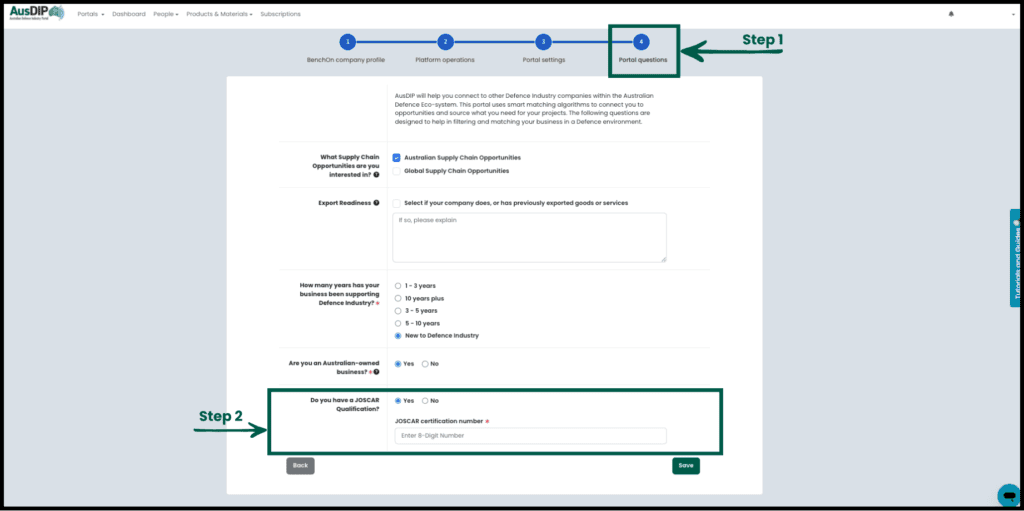The image size is (1024, 511).
Task: Uncheck Australian Supply Chain Opportunities
Action: click(397, 158)
